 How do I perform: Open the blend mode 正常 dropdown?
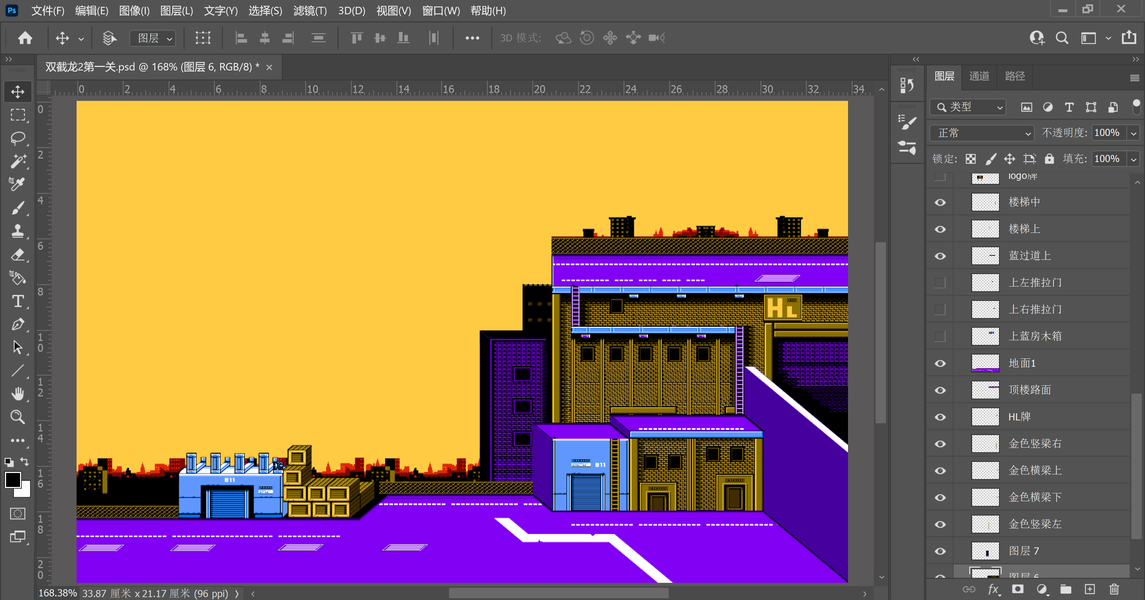(981, 133)
